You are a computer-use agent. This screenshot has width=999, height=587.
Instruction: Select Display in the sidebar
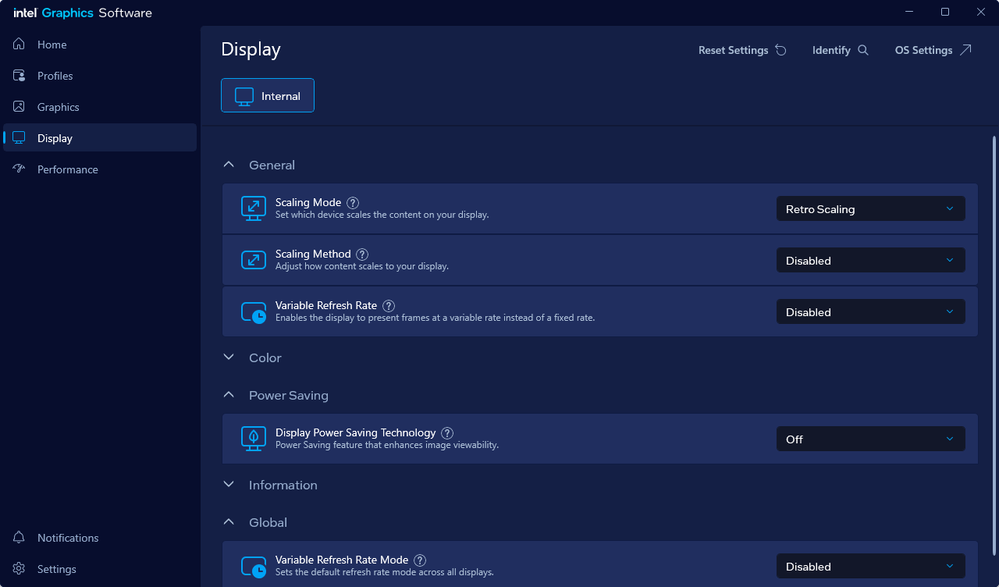[x=100, y=138]
